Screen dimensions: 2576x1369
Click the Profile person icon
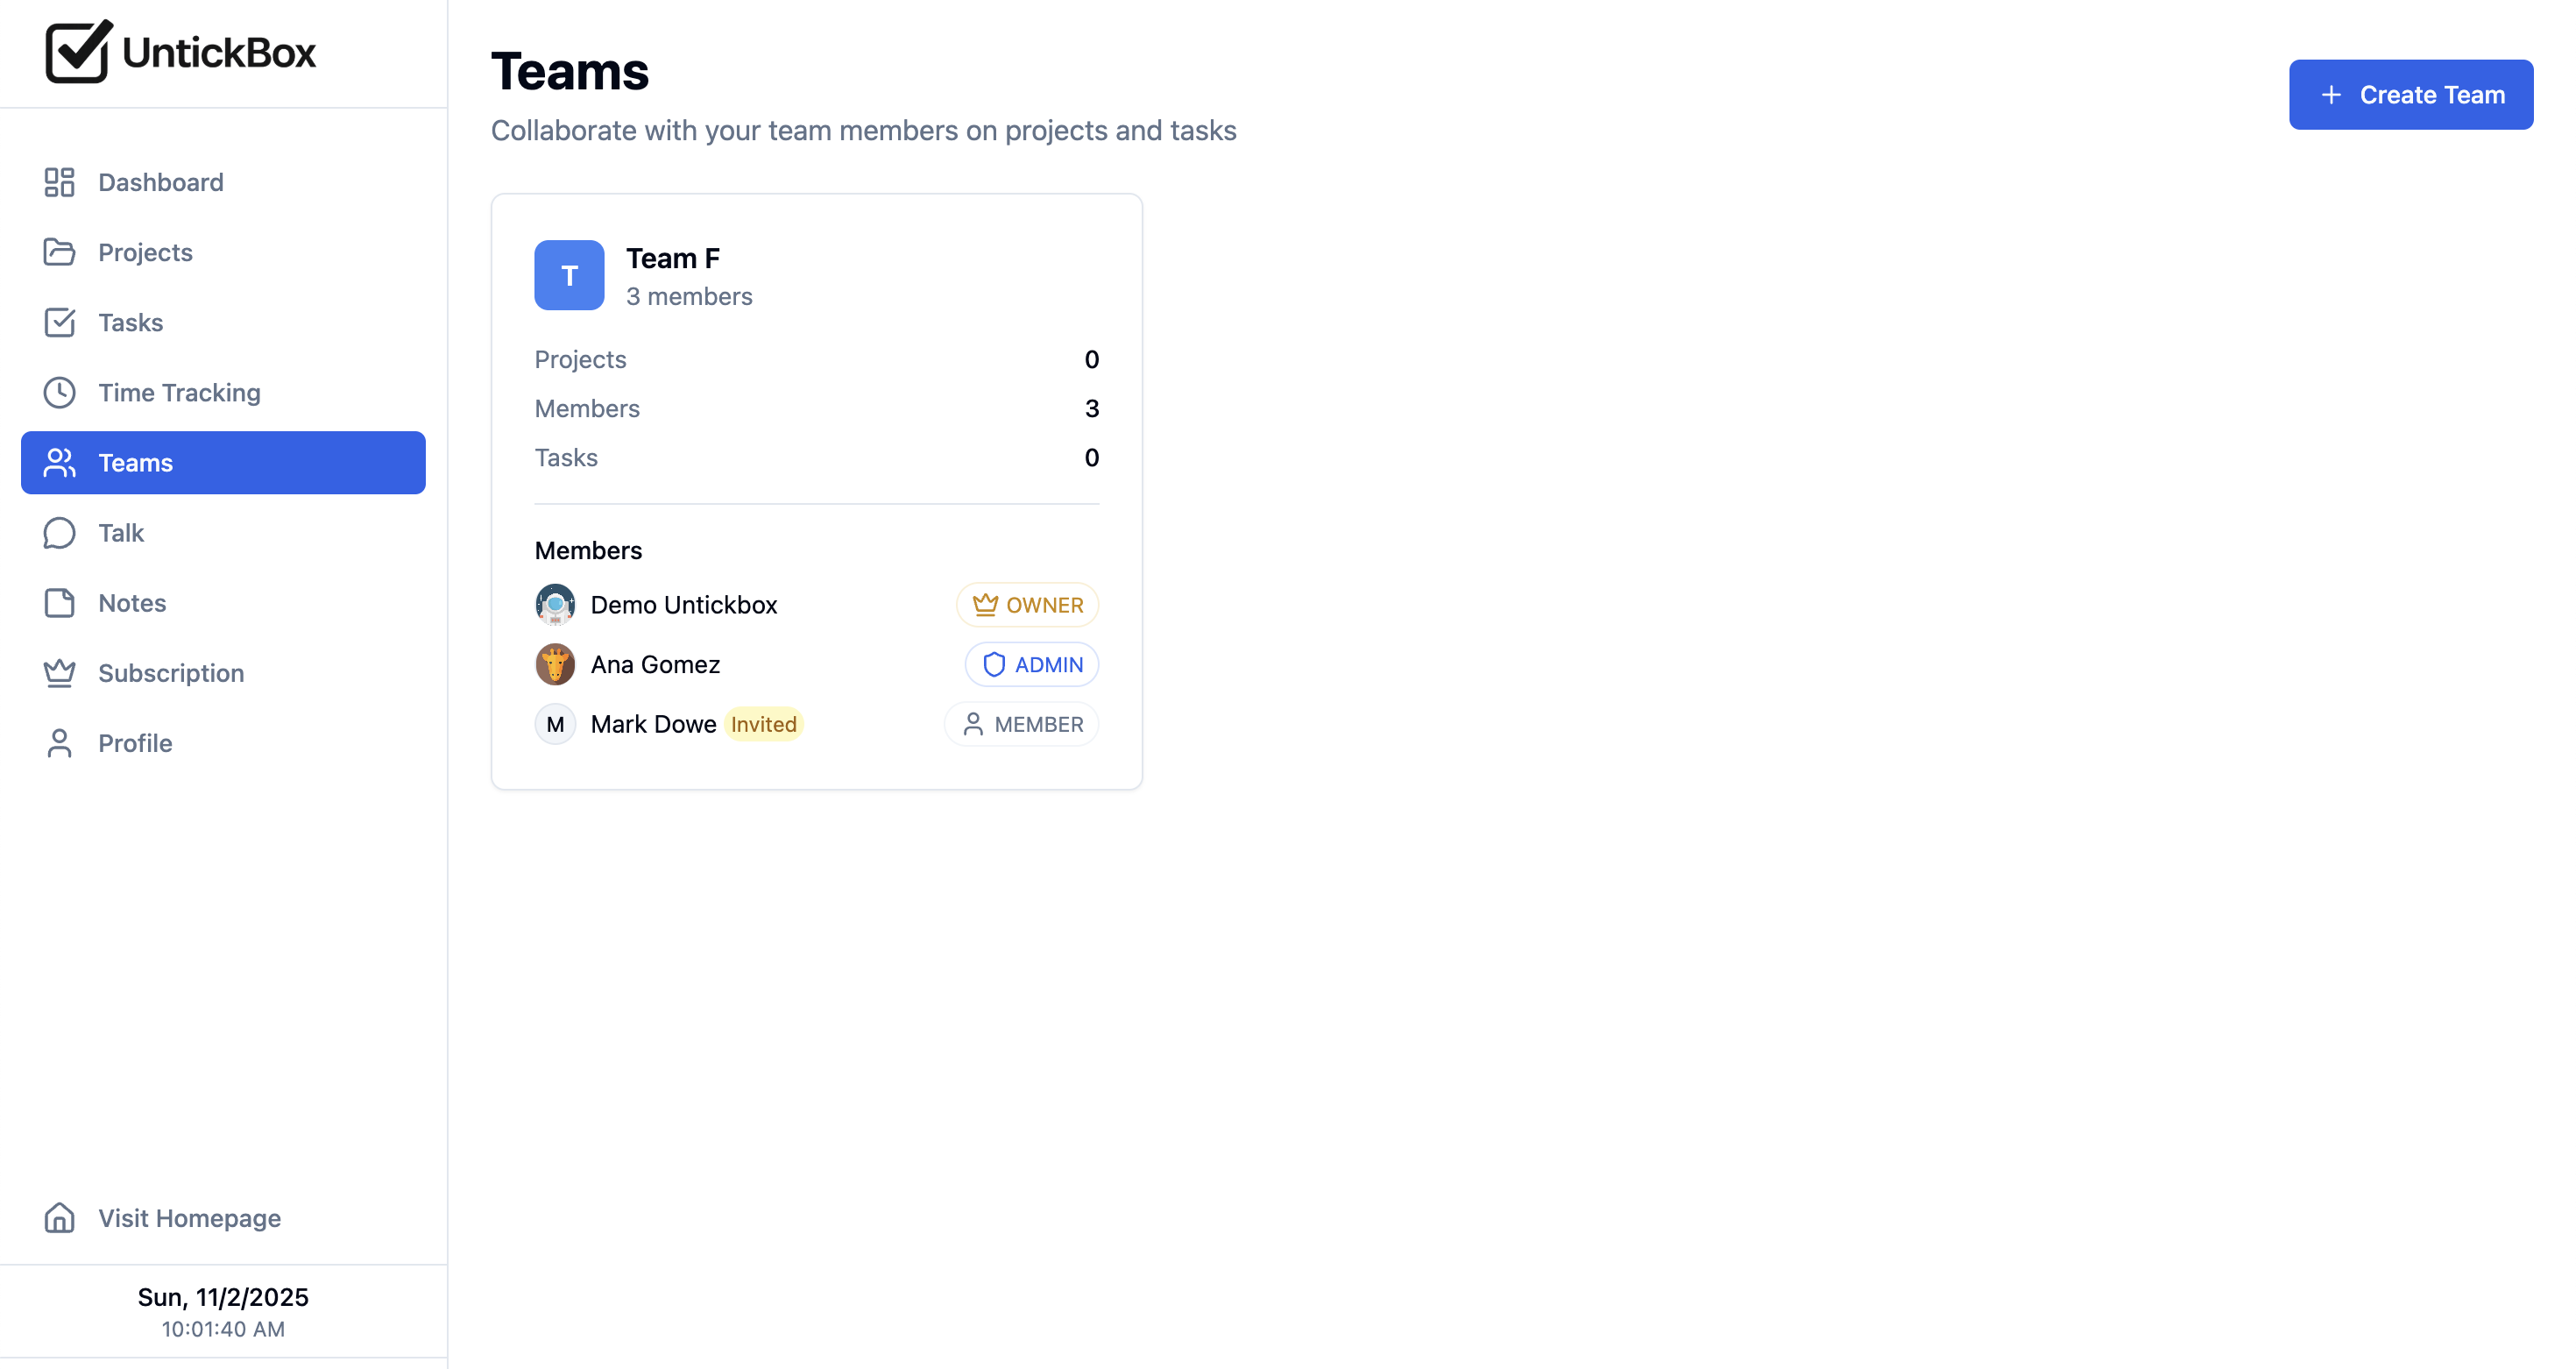click(59, 743)
